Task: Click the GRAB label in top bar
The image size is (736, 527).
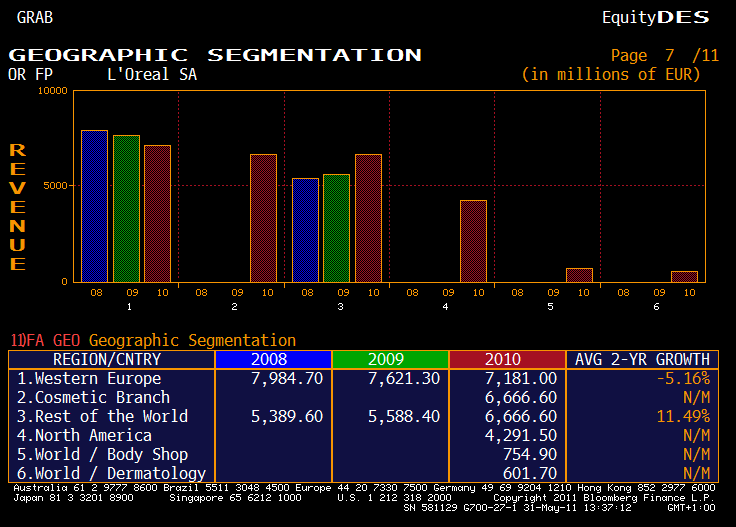Action: pyautogui.click(x=35, y=17)
